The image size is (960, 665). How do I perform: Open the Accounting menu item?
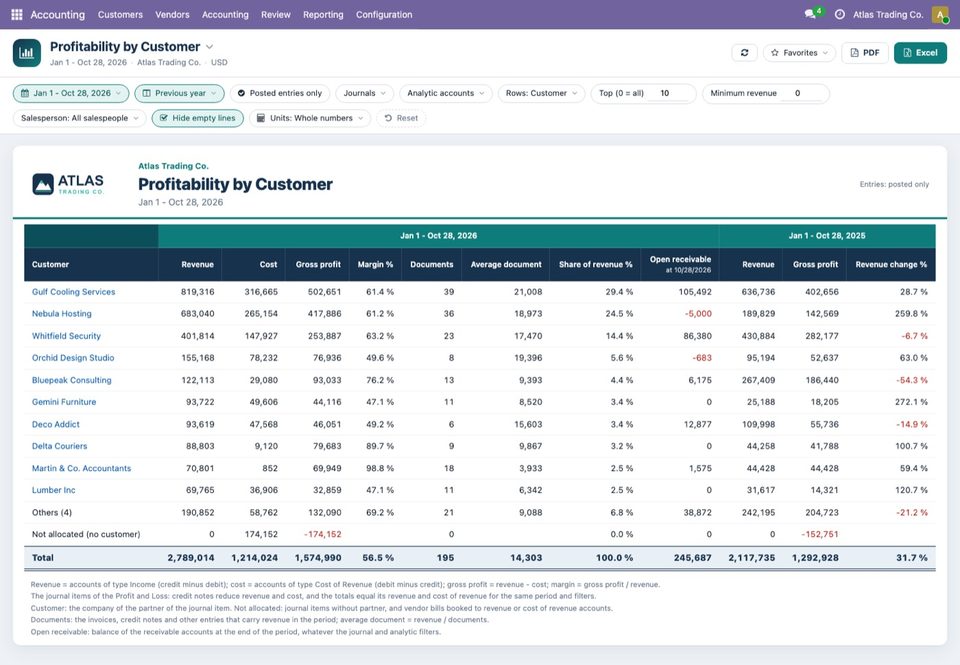click(x=225, y=15)
